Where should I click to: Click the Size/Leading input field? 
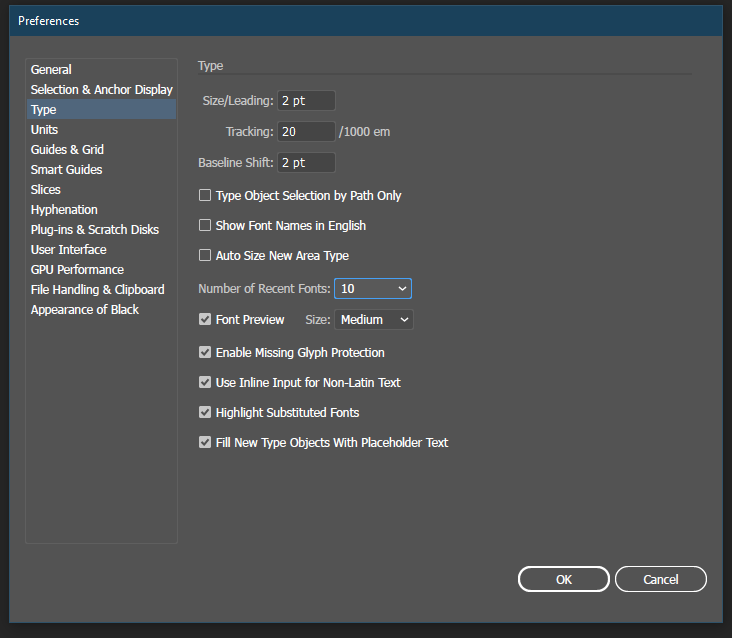(306, 101)
